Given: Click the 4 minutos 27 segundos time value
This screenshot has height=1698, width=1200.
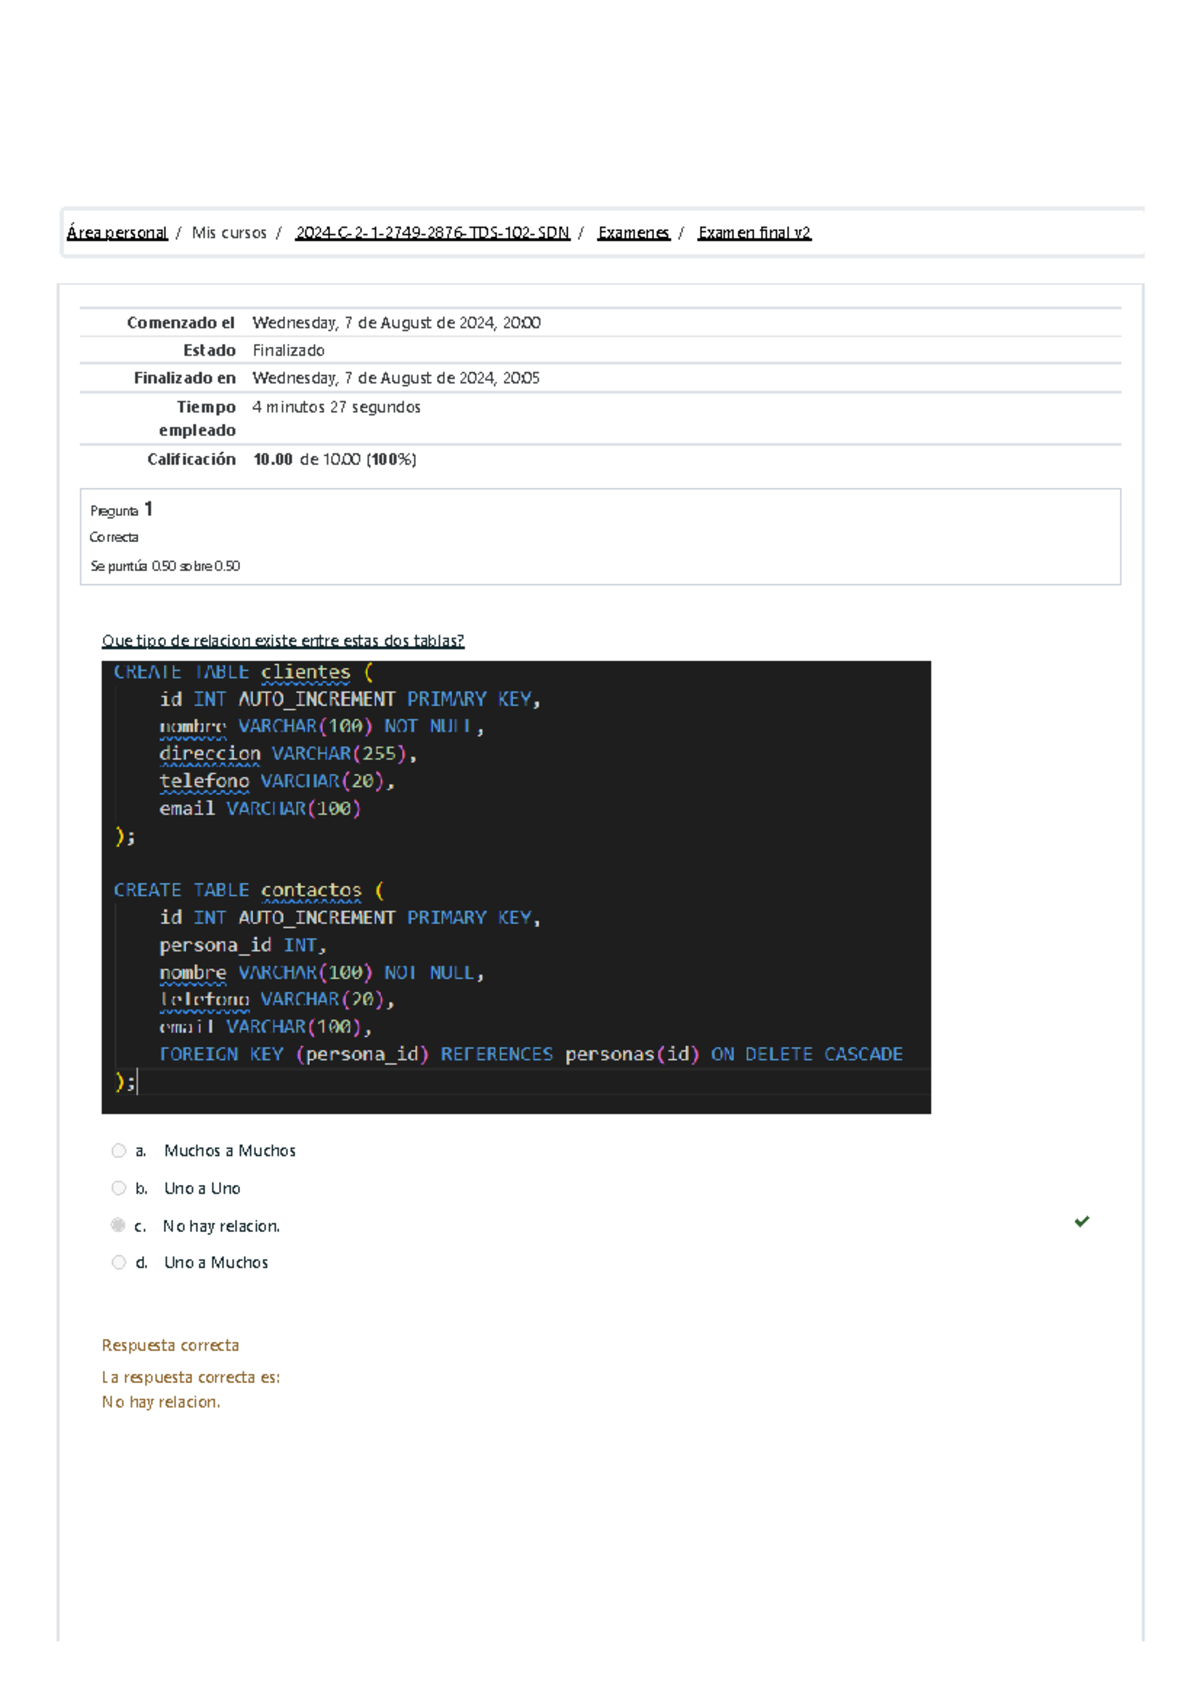Looking at the screenshot, I should tap(336, 407).
